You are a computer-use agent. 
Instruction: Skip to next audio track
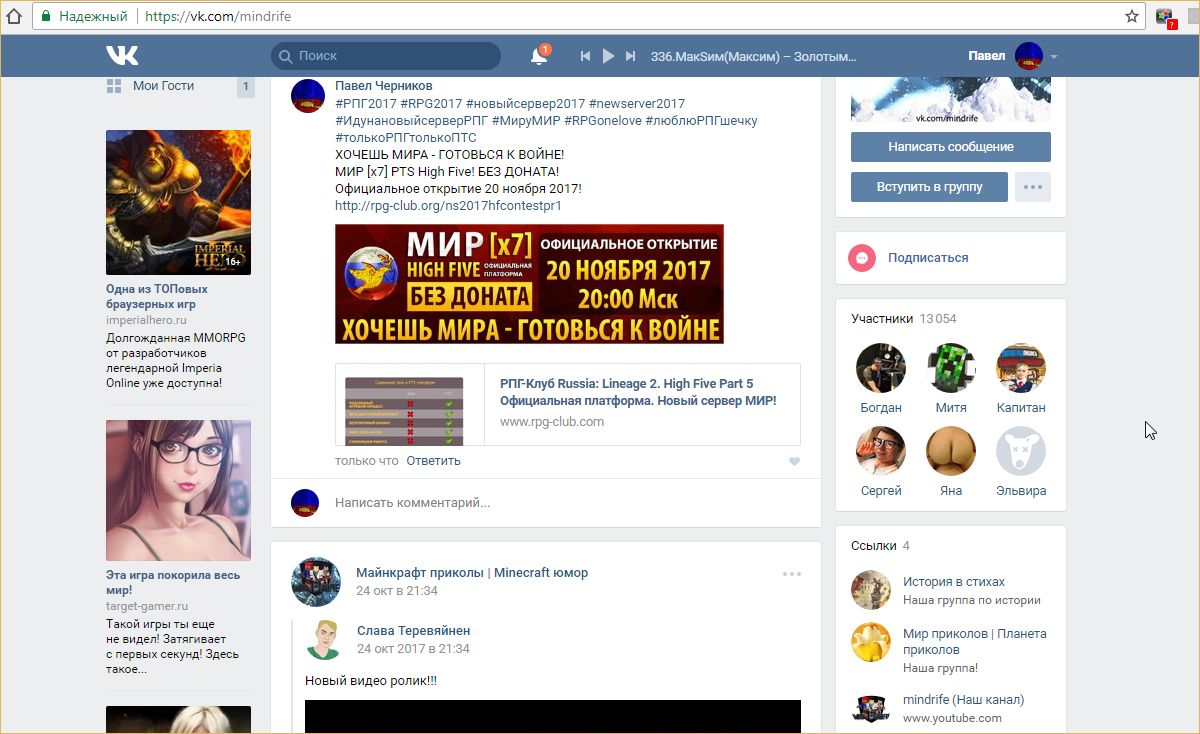coord(630,56)
